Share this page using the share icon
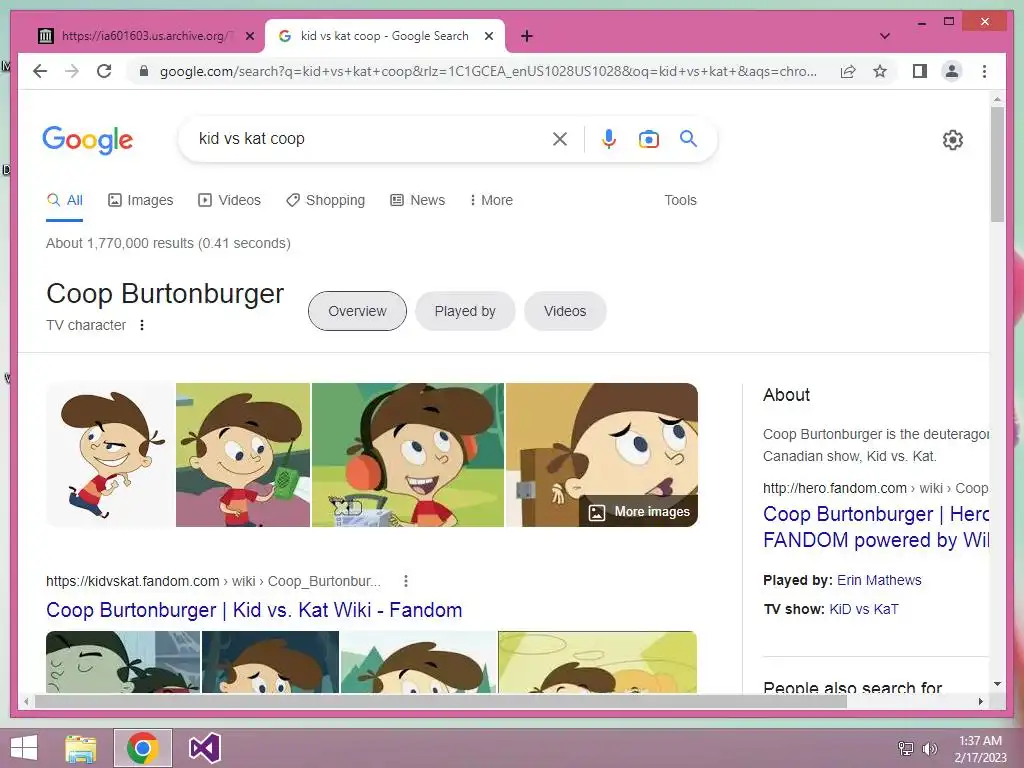 (848, 71)
